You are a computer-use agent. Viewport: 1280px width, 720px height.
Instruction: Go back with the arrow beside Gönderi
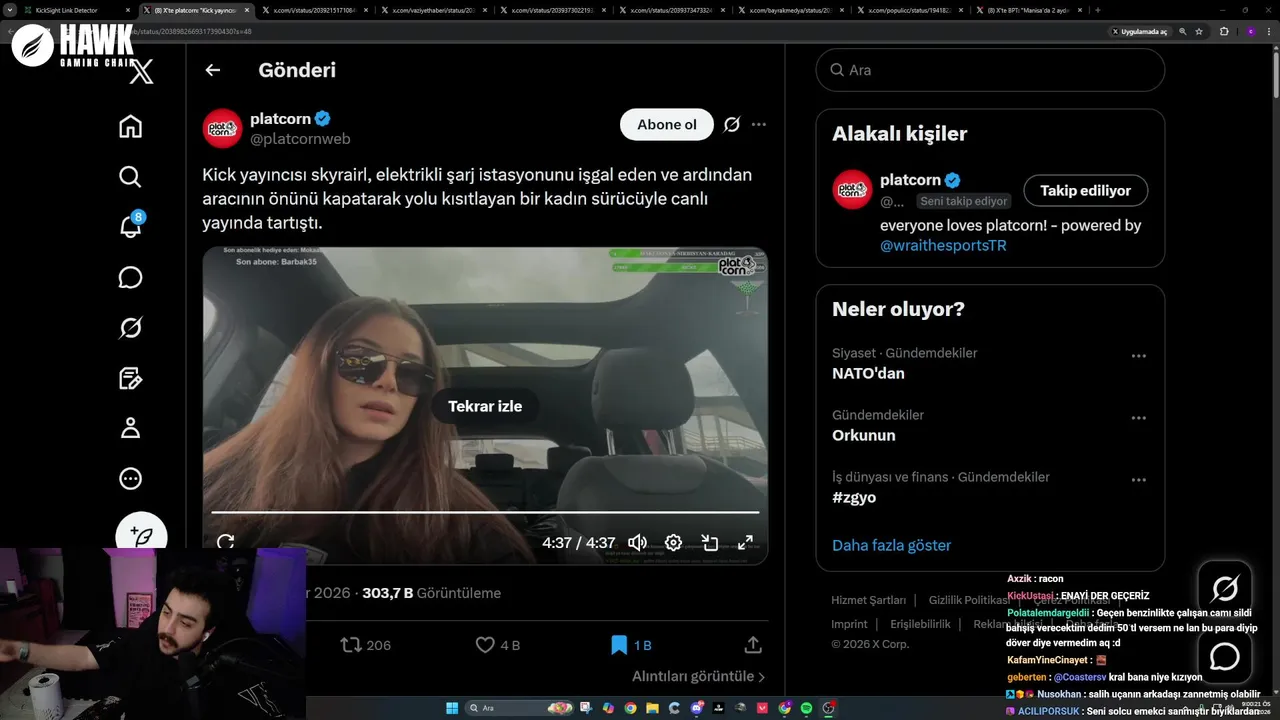tap(212, 70)
